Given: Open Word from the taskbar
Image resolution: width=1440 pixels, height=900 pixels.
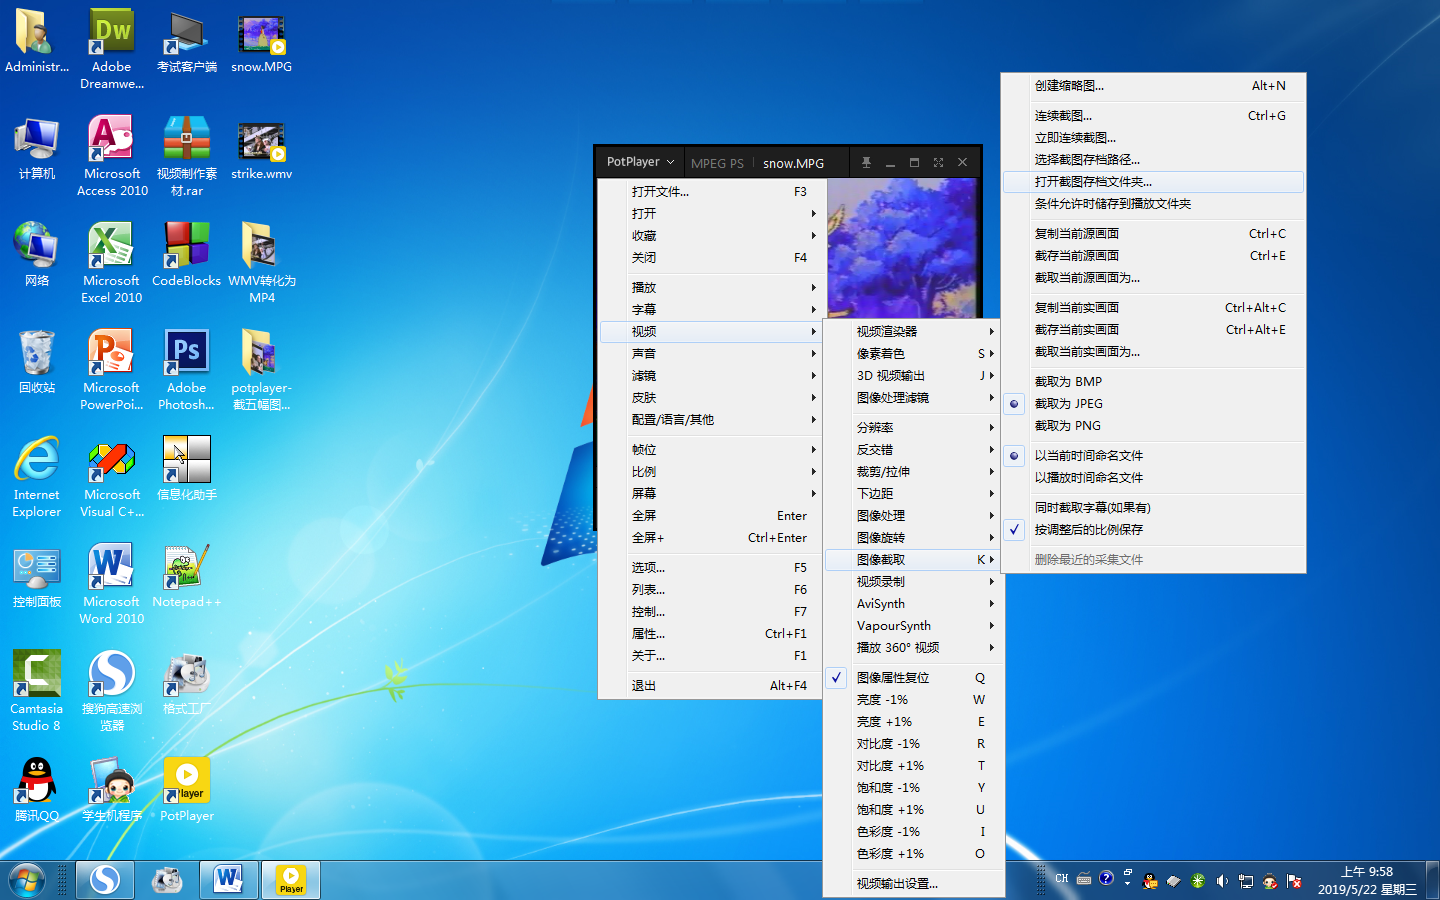Looking at the screenshot, I should tap(229, 880).
